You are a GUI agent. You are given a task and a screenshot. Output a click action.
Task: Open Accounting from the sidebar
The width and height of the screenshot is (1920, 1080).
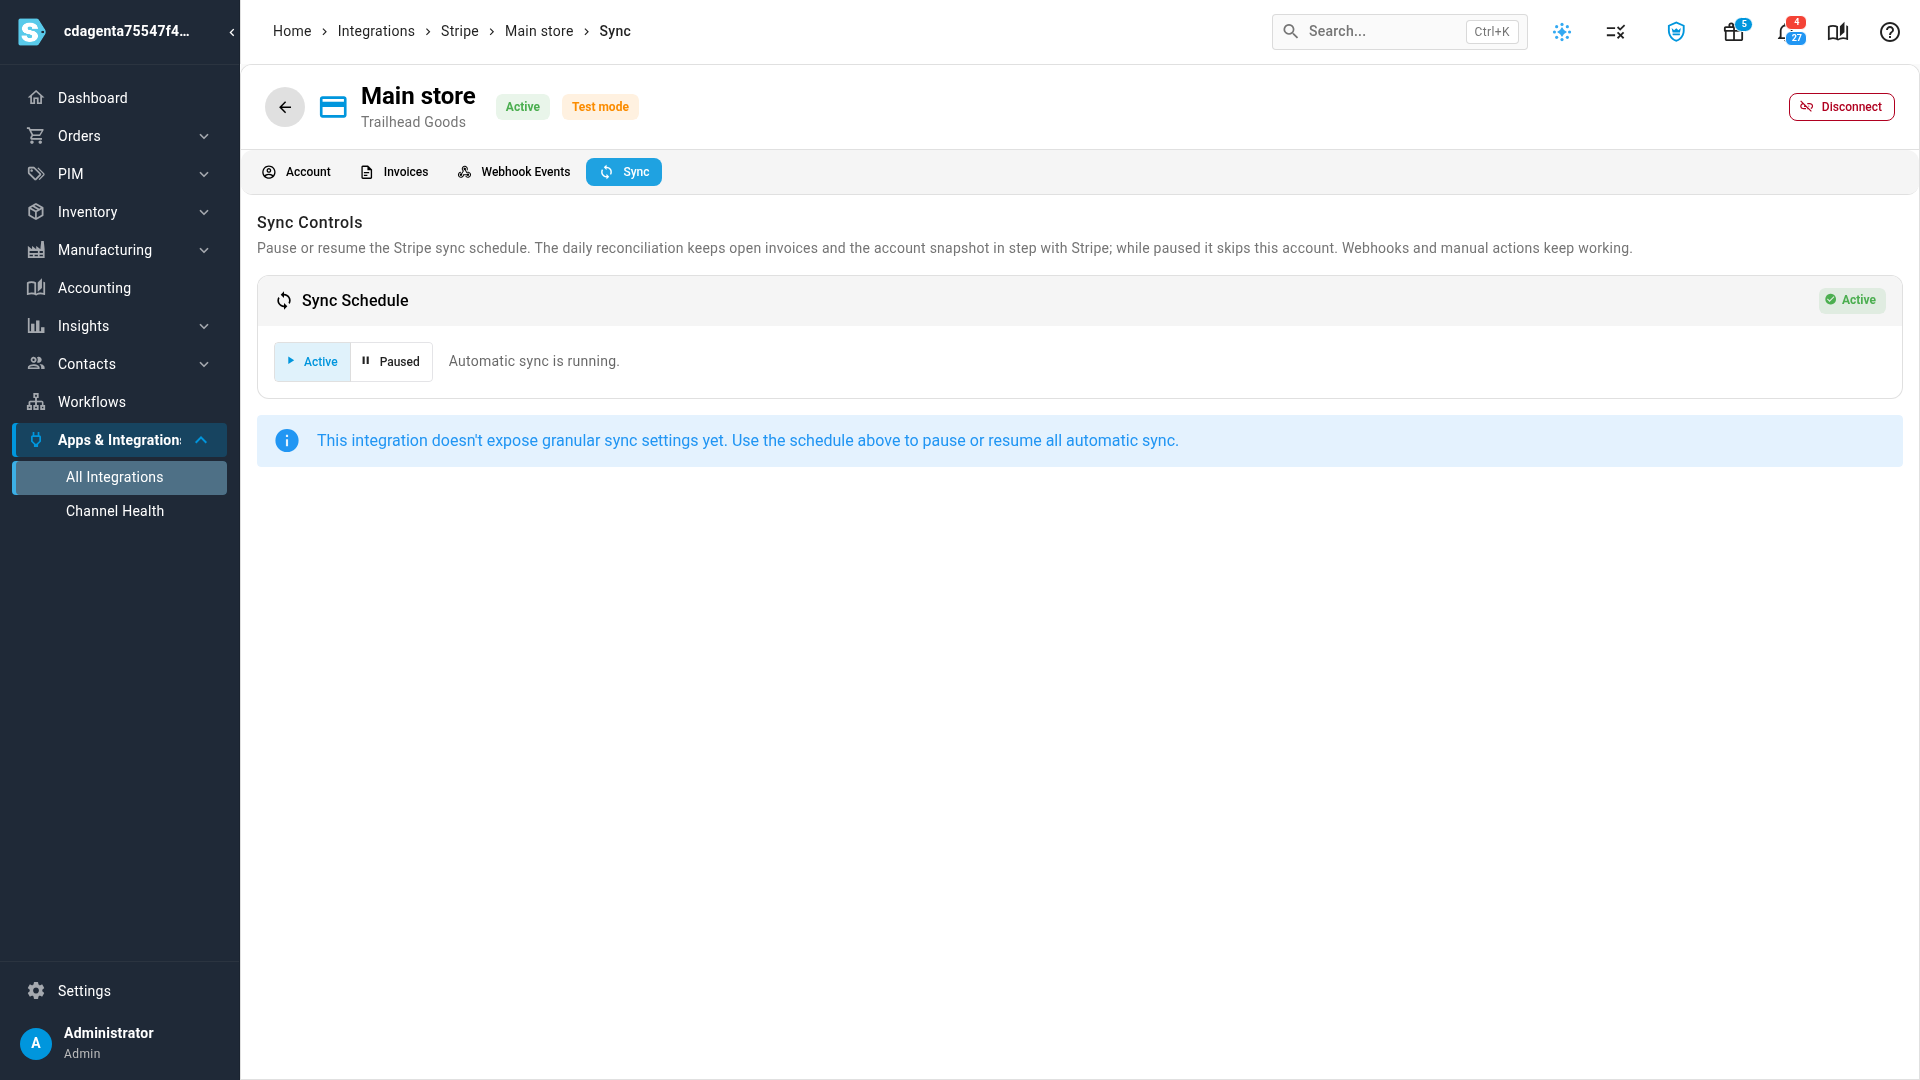[120, 288]
